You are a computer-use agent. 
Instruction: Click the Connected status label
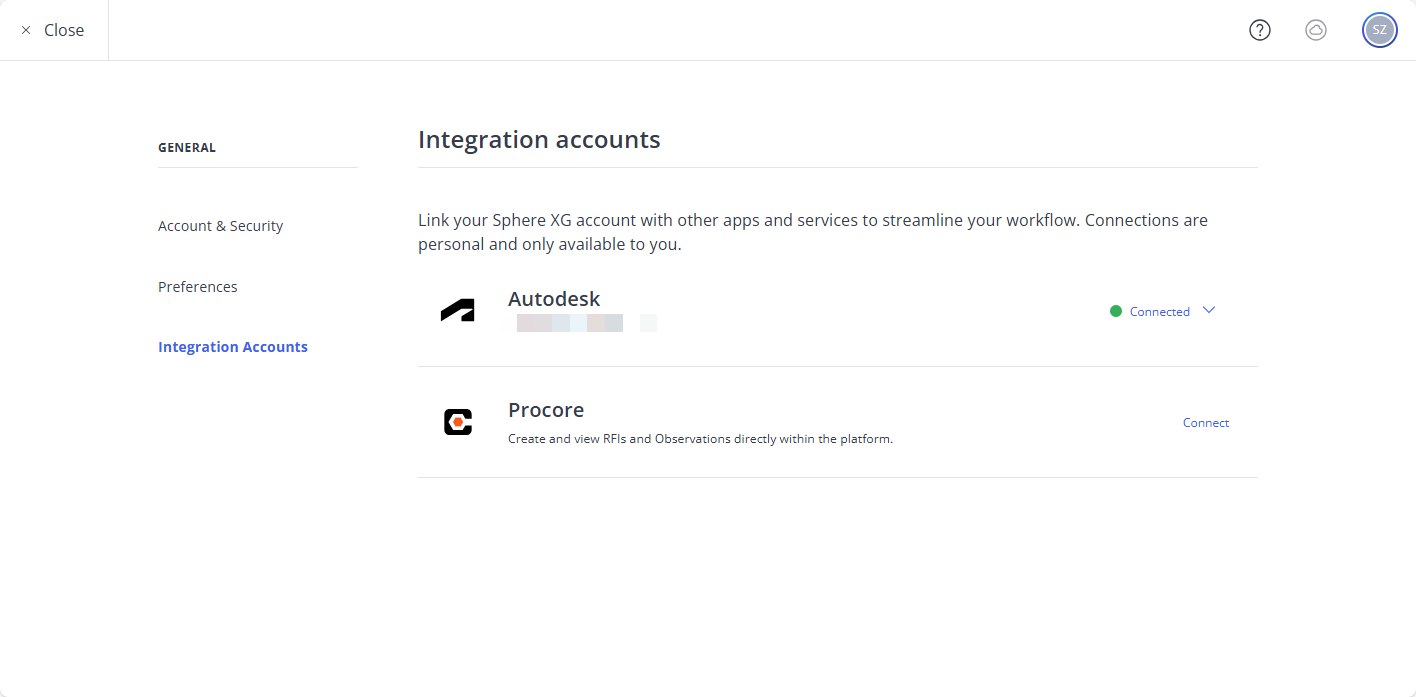point(1159,312)
